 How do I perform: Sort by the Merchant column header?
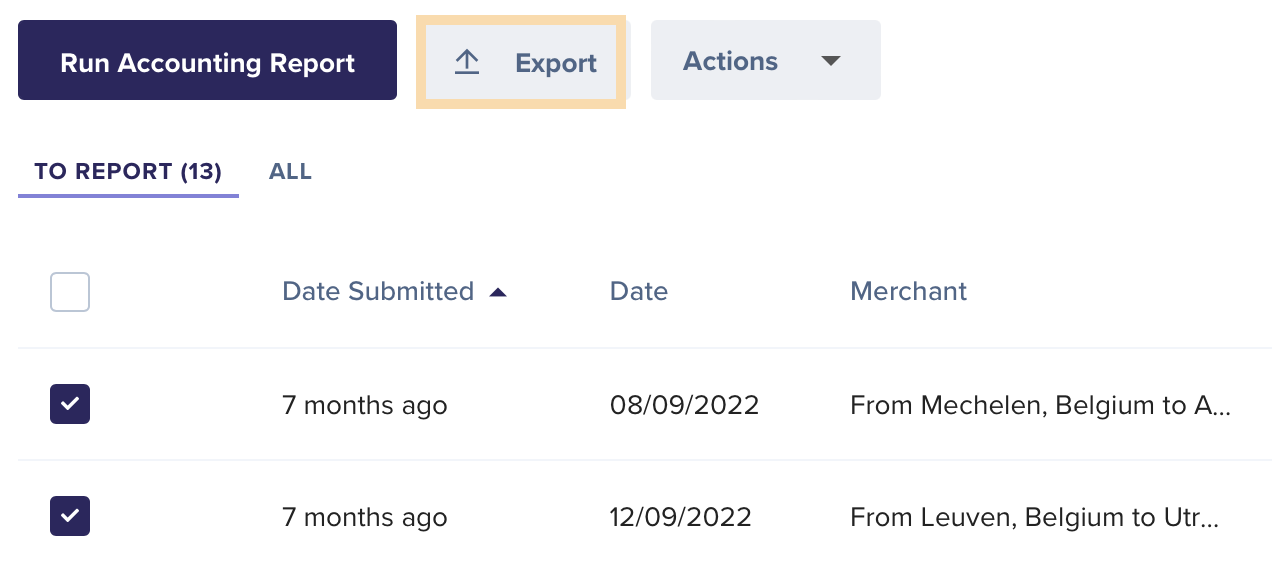[908, 291]
